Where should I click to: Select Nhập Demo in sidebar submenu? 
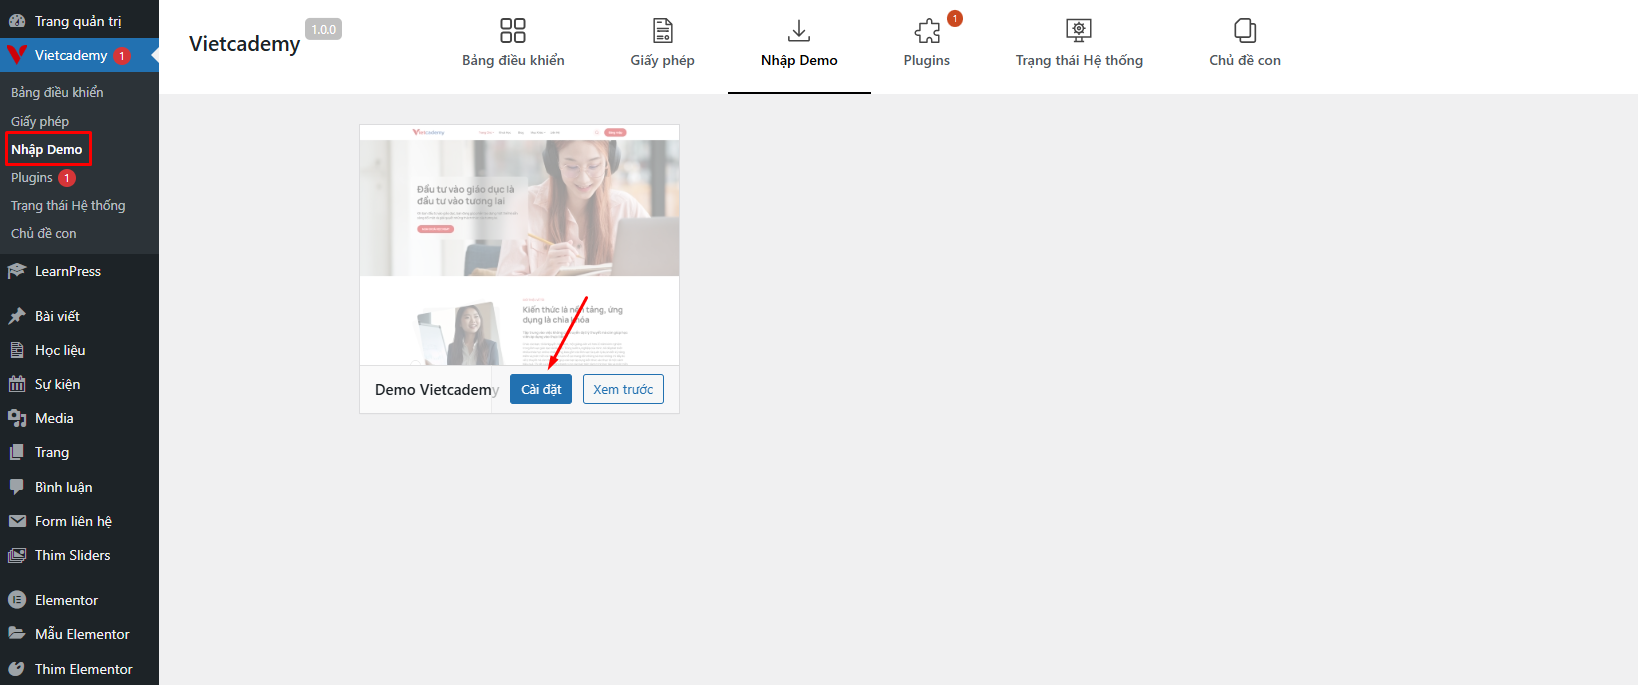click(x=47, y=149)
